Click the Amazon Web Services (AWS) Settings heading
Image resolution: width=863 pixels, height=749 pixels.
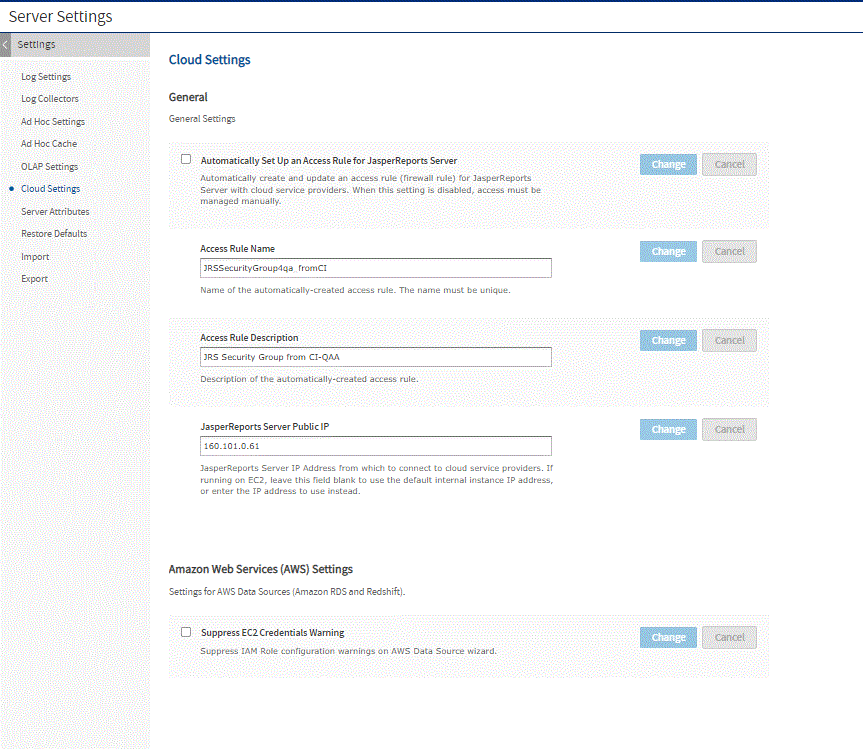click(x=260, y=569)
